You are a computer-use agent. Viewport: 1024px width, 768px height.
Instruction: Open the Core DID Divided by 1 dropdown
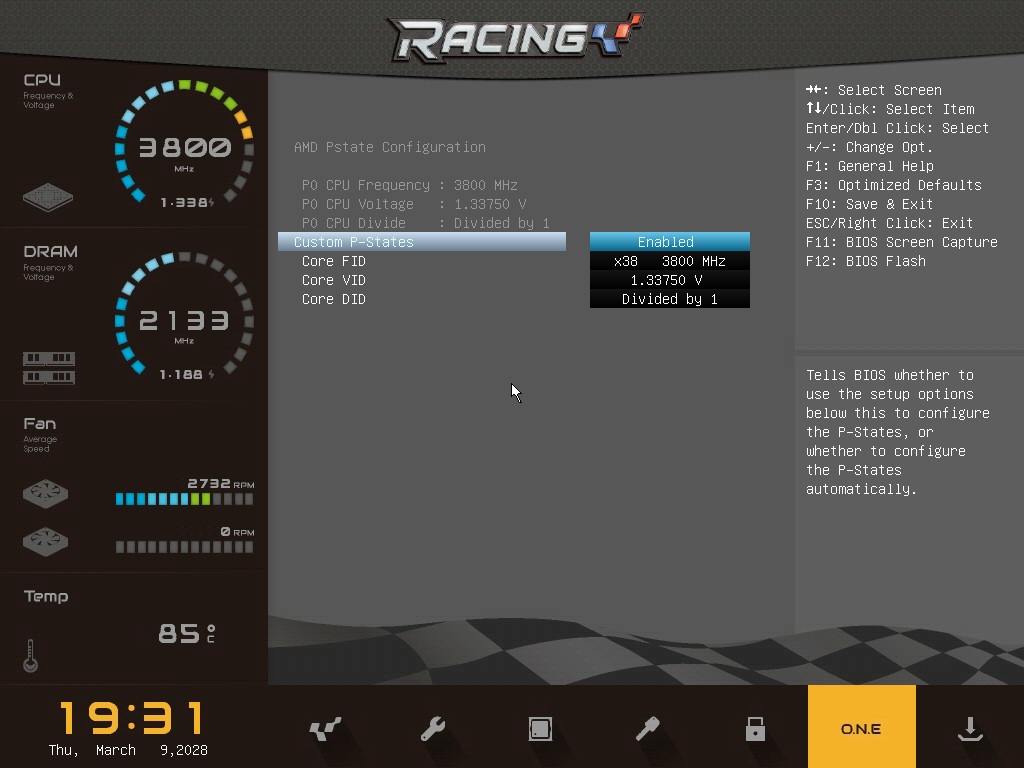[x=669, y=298]
